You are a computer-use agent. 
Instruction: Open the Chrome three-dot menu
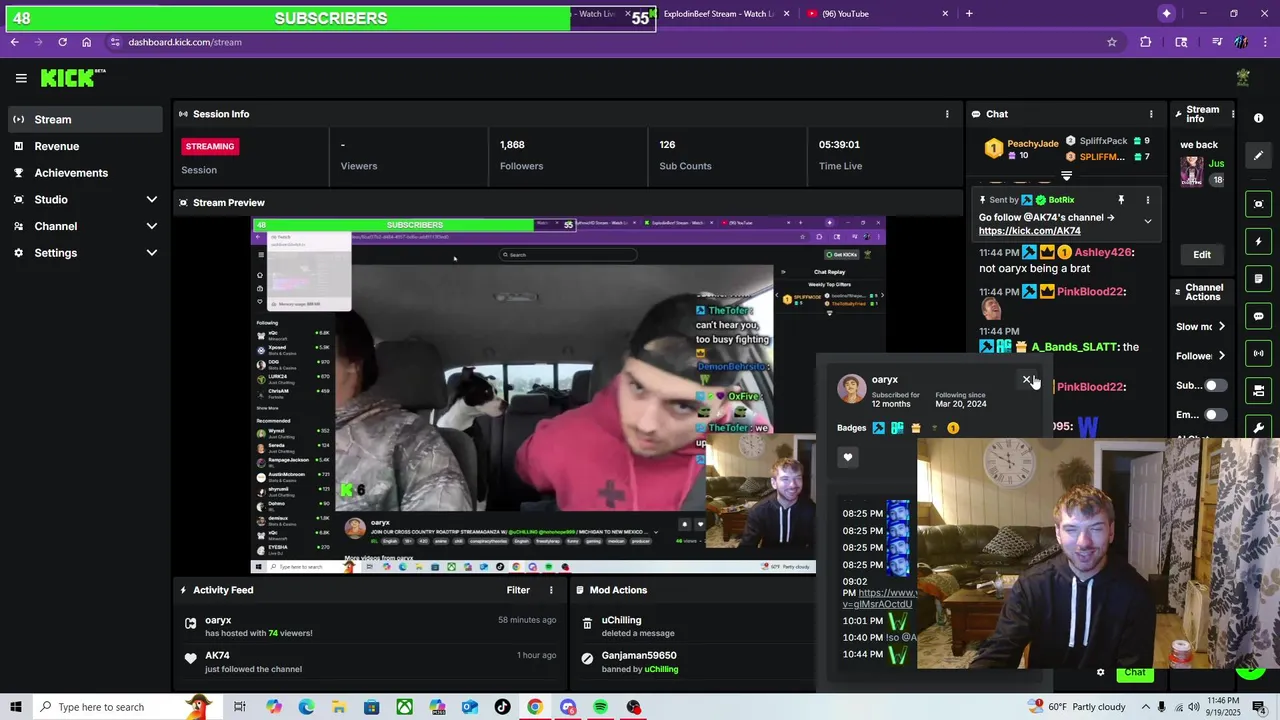1266,42
